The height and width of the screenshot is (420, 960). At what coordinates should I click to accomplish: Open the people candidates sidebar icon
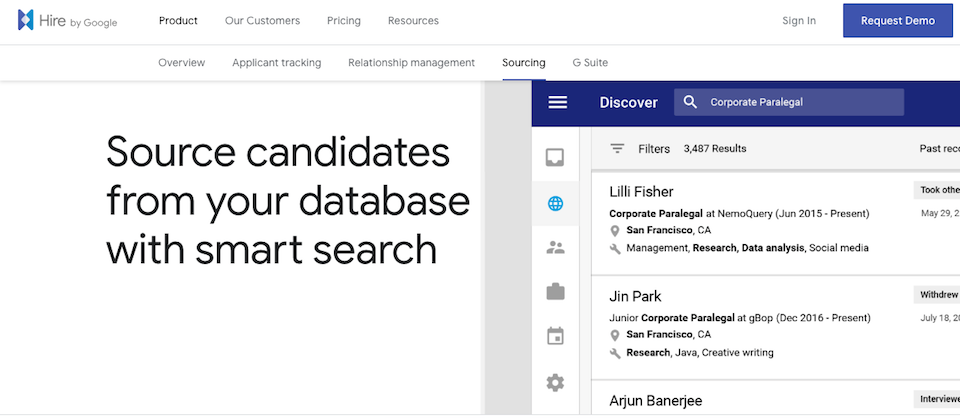click(555, 248)
